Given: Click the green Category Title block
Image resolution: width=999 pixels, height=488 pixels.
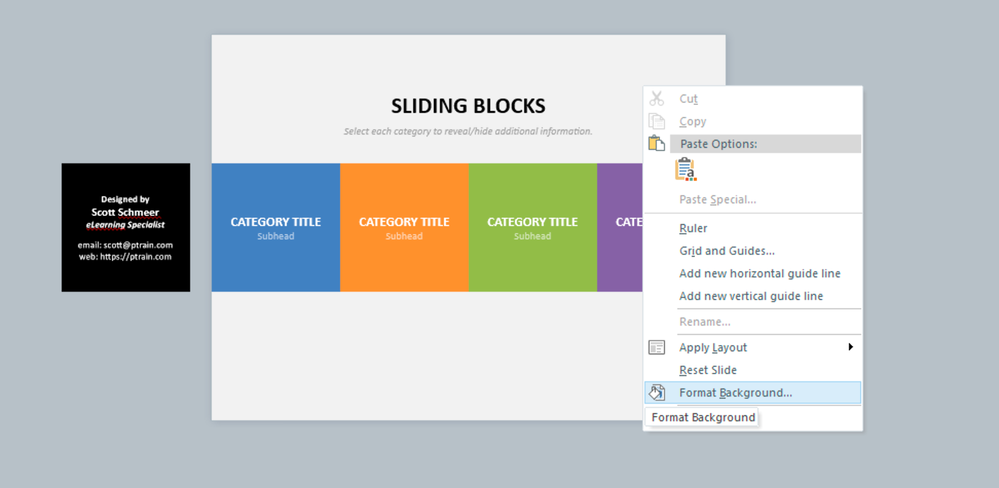Looking at the screenshot, I should click(x=532, y=228).
